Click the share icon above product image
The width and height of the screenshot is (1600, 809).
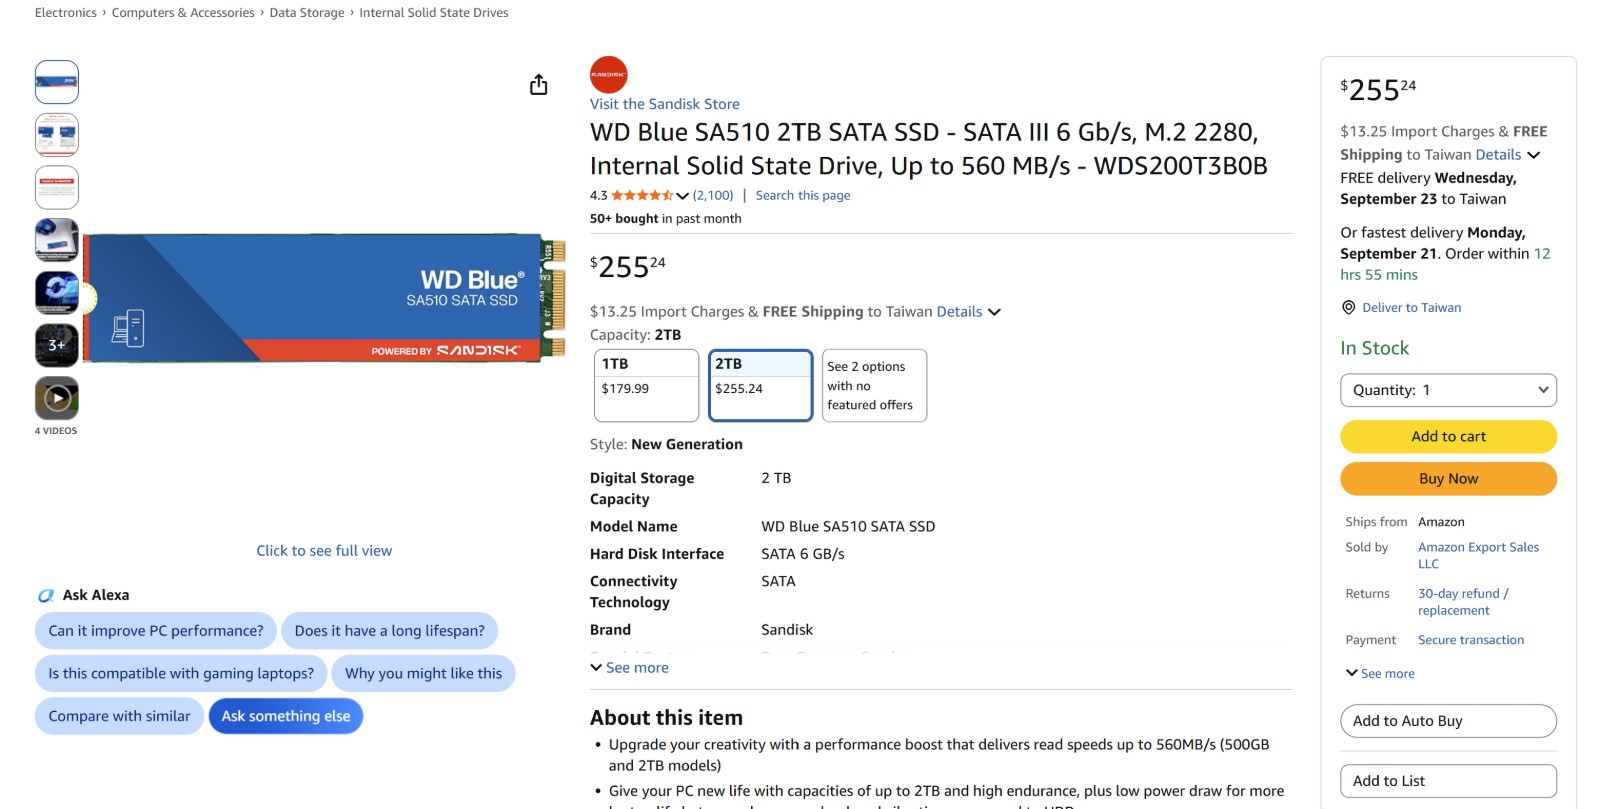(538, 85)
